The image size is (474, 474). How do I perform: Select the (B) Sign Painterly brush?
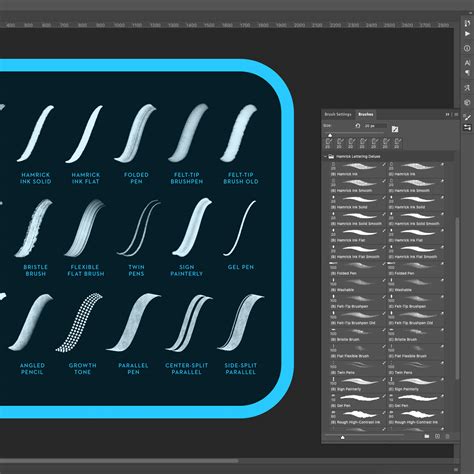coord(358,384)
